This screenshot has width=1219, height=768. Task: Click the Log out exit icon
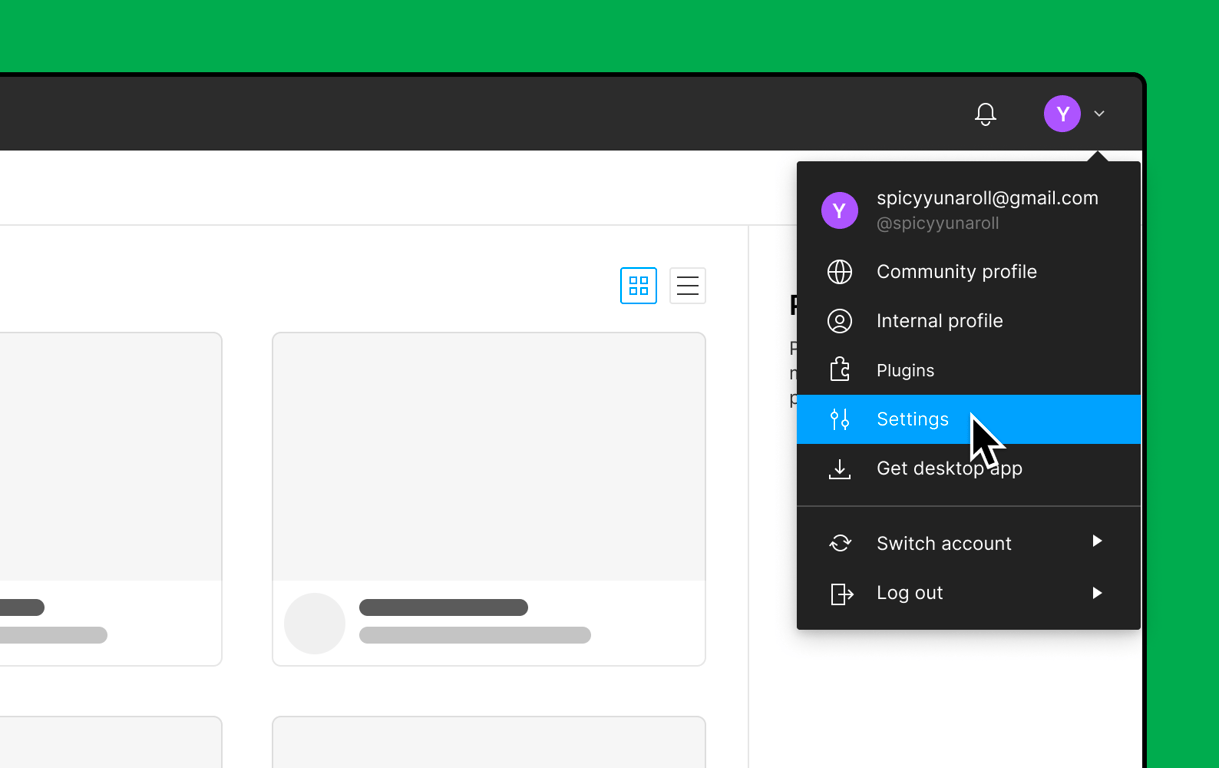(841, 594)
